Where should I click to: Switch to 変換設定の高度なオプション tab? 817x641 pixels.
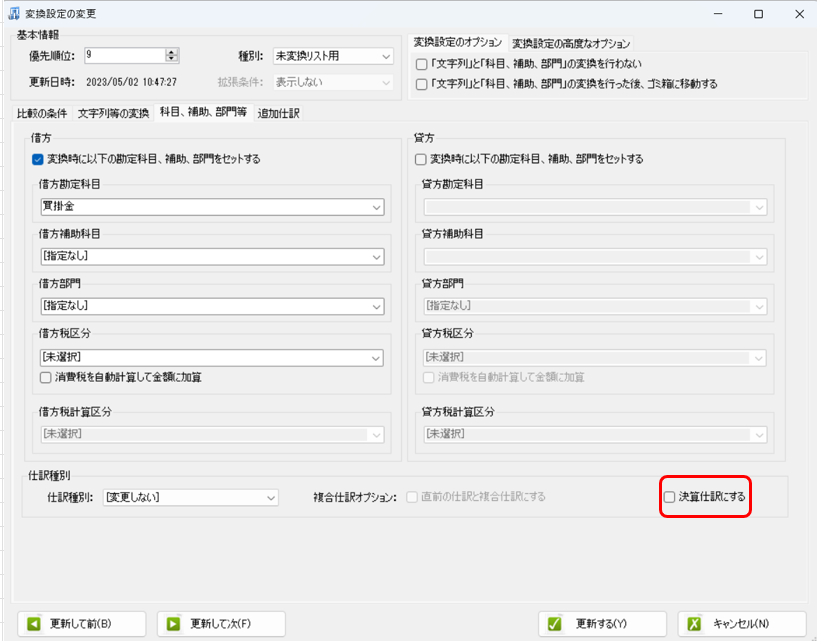571,43
